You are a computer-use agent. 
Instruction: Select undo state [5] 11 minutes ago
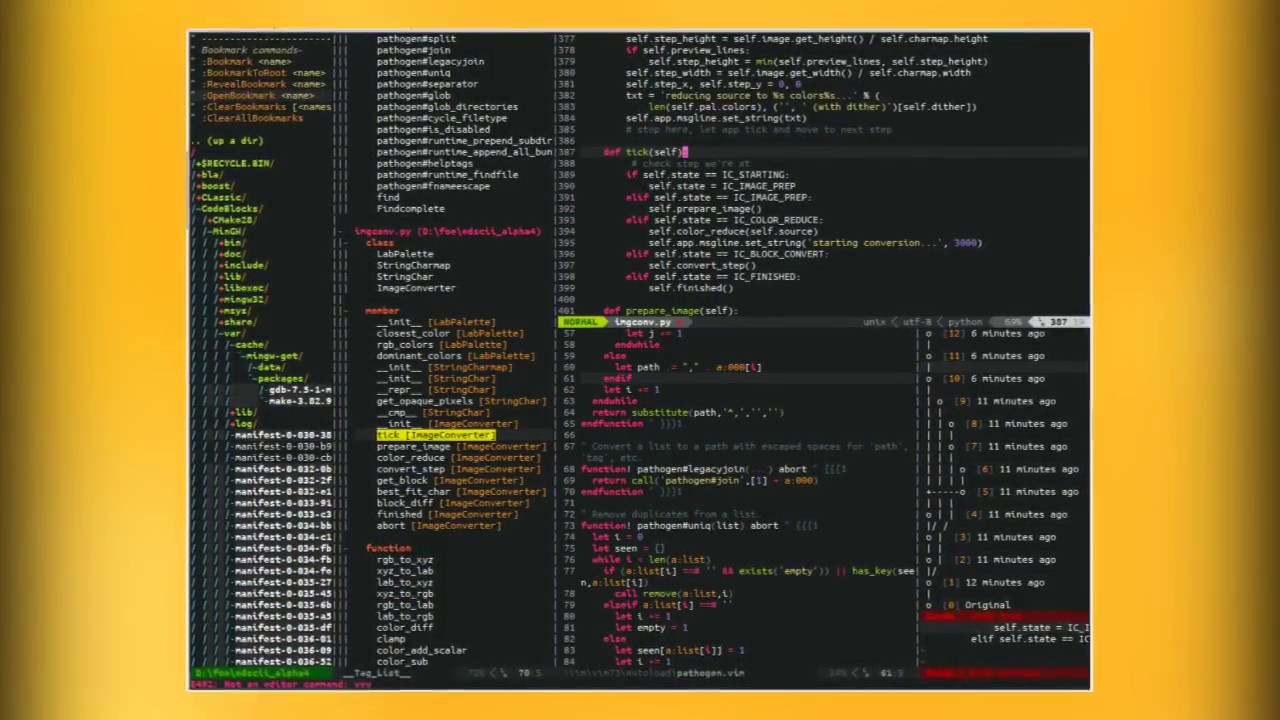point(1029,492)
